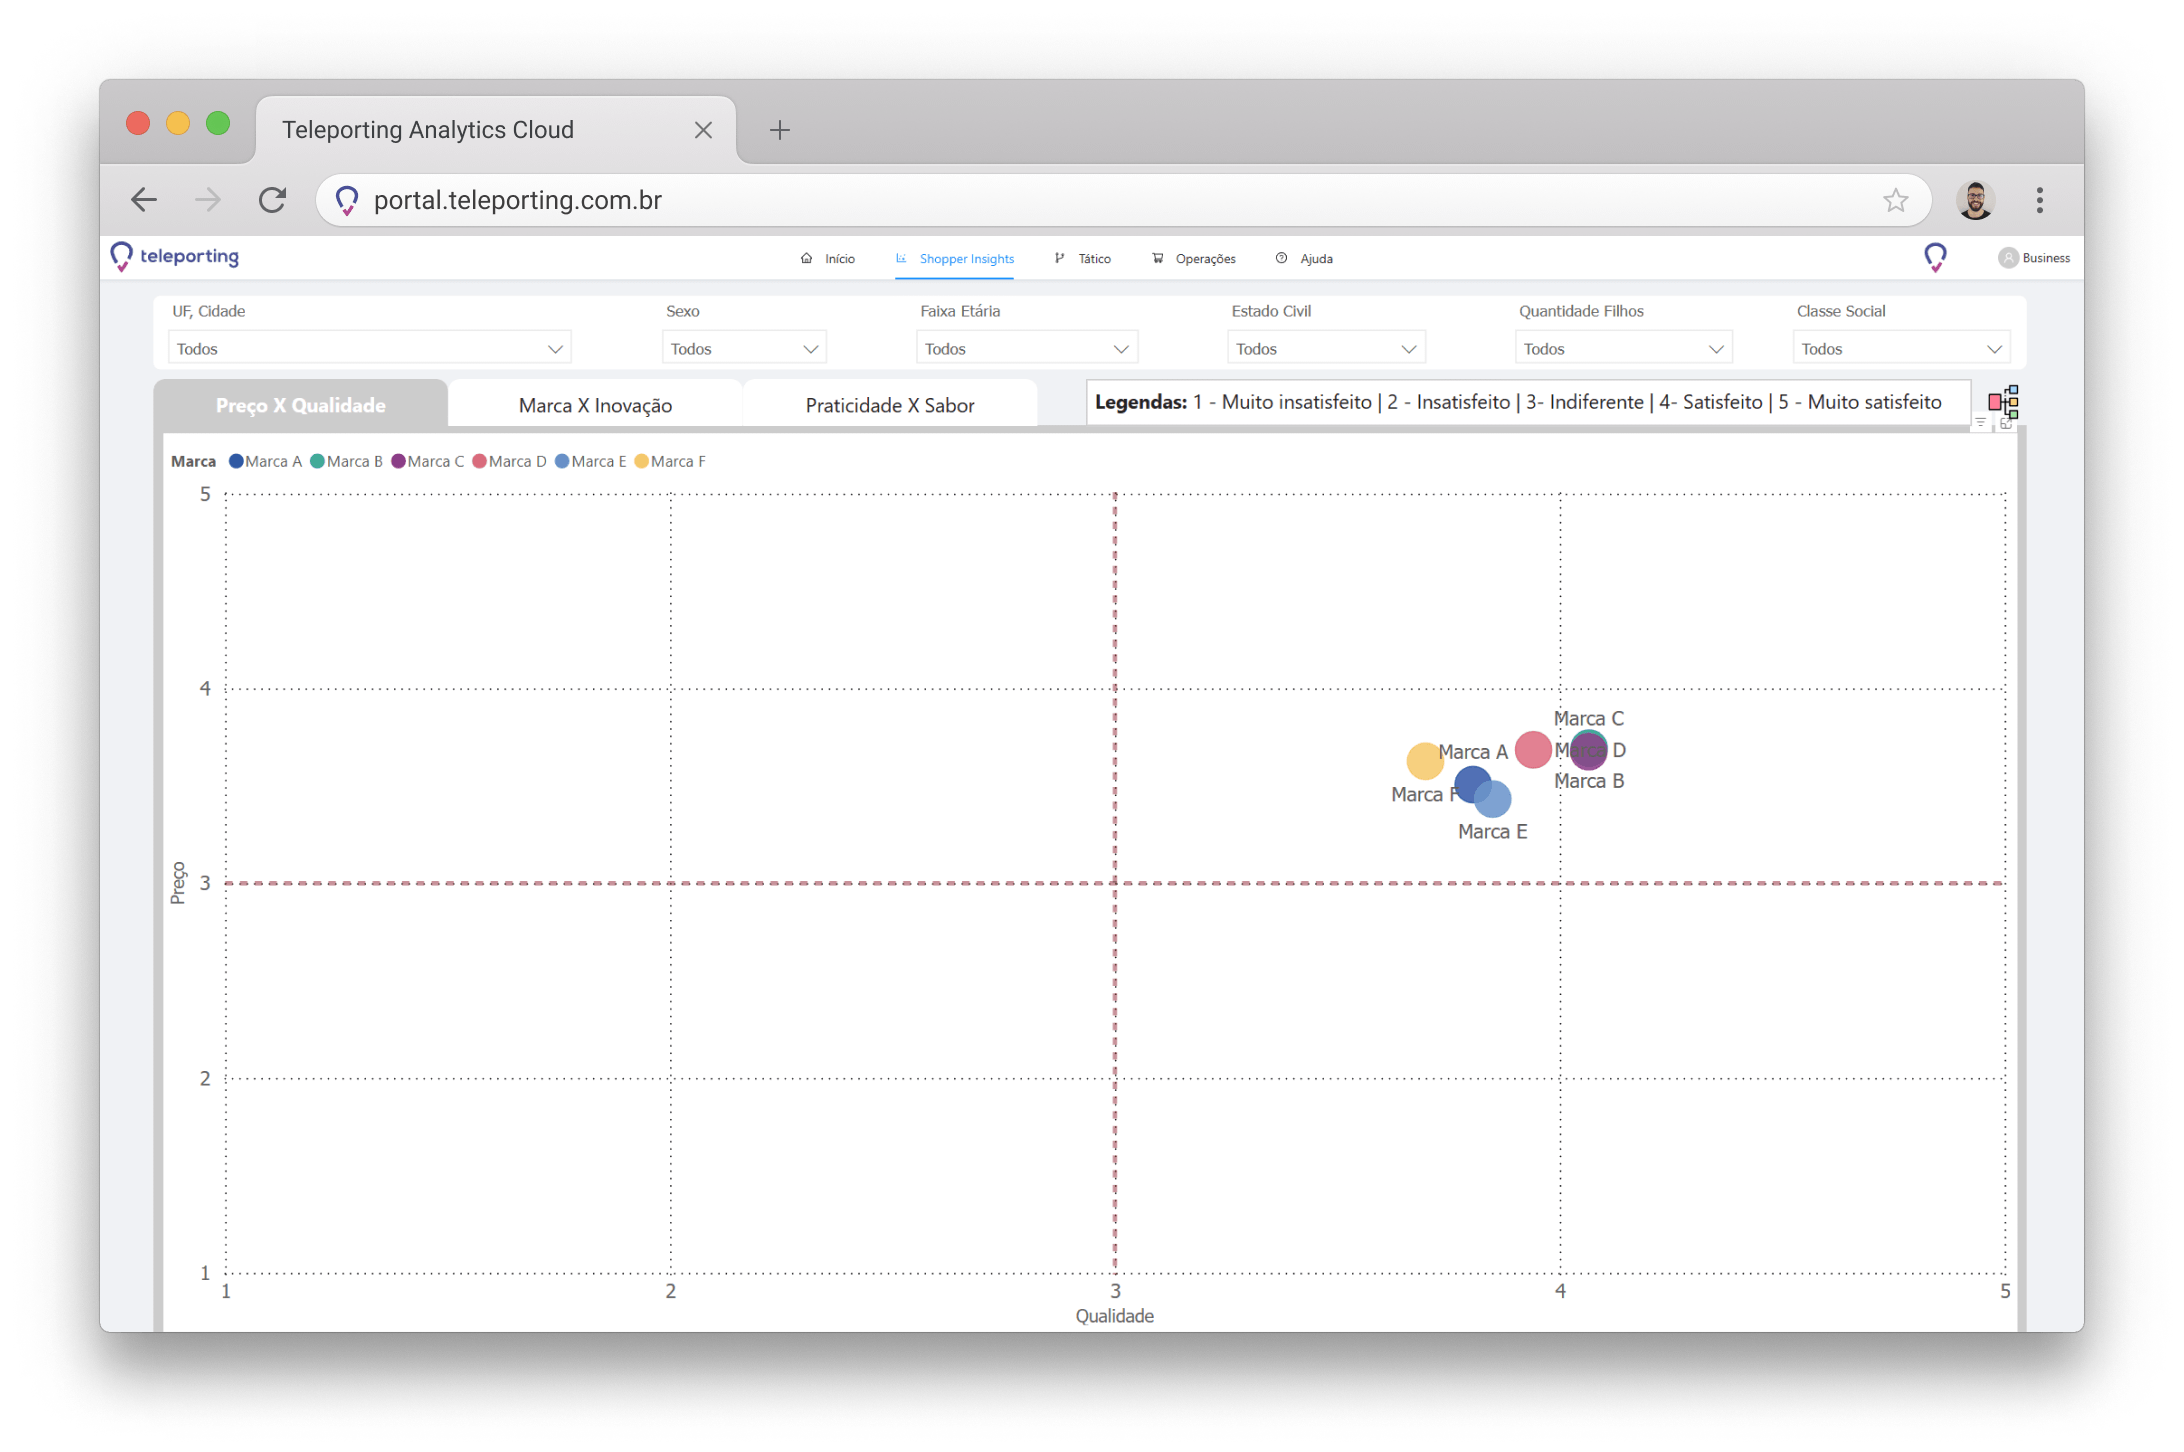Screen dimensions: 2184x1452
Task: Click the colored hierarchy diagram icon
Action: (x=2003, y=401)
